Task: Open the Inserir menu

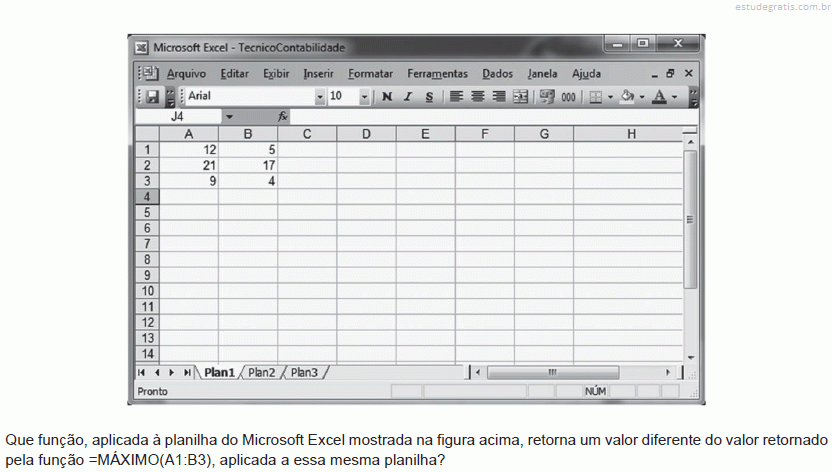Action: click(318, 74)
